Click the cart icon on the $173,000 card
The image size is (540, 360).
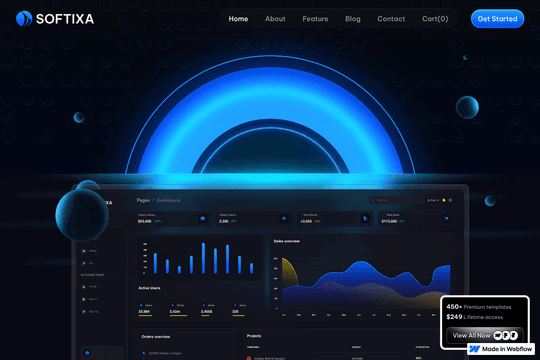click(x=446, y=218)
